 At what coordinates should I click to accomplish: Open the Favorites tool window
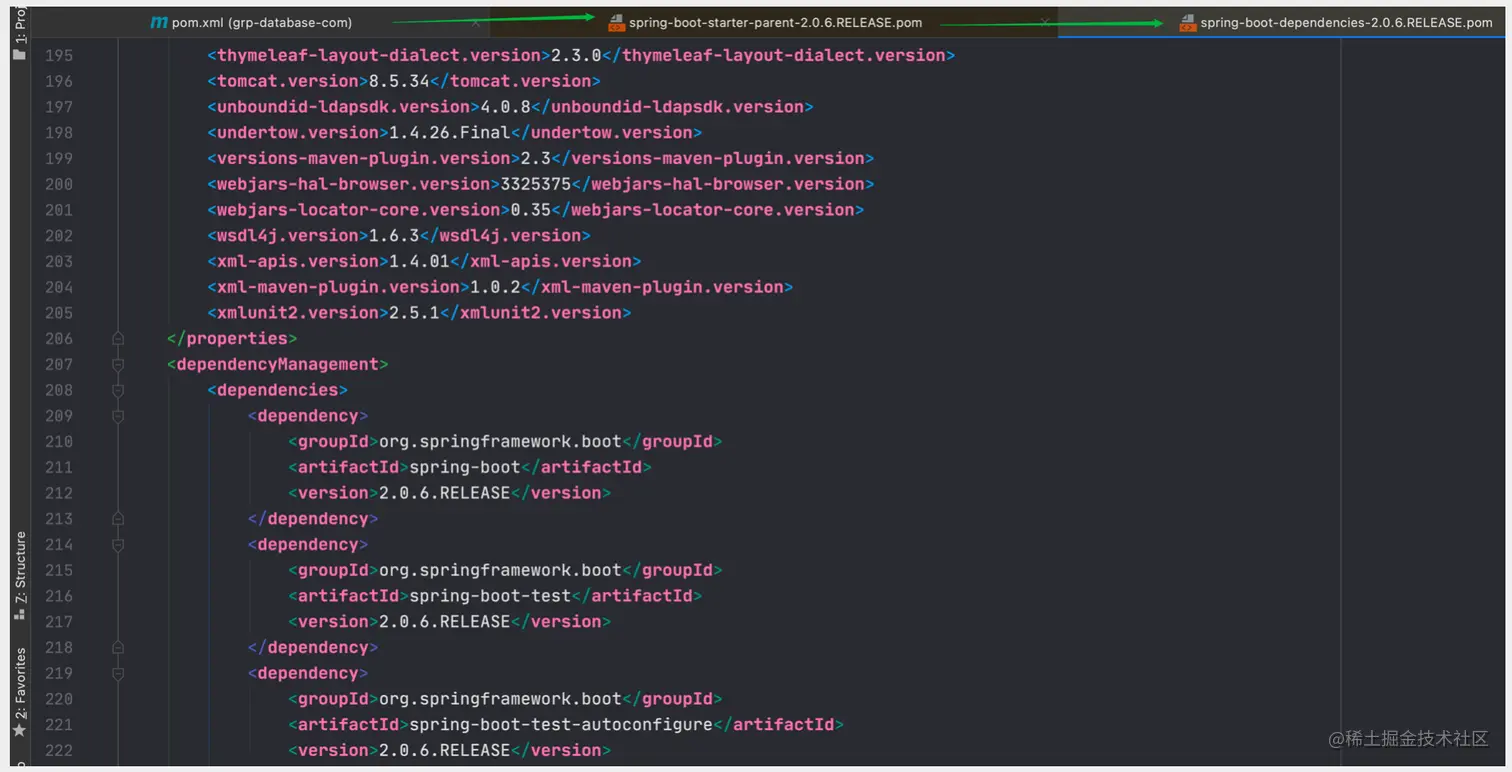pos(20,693)
